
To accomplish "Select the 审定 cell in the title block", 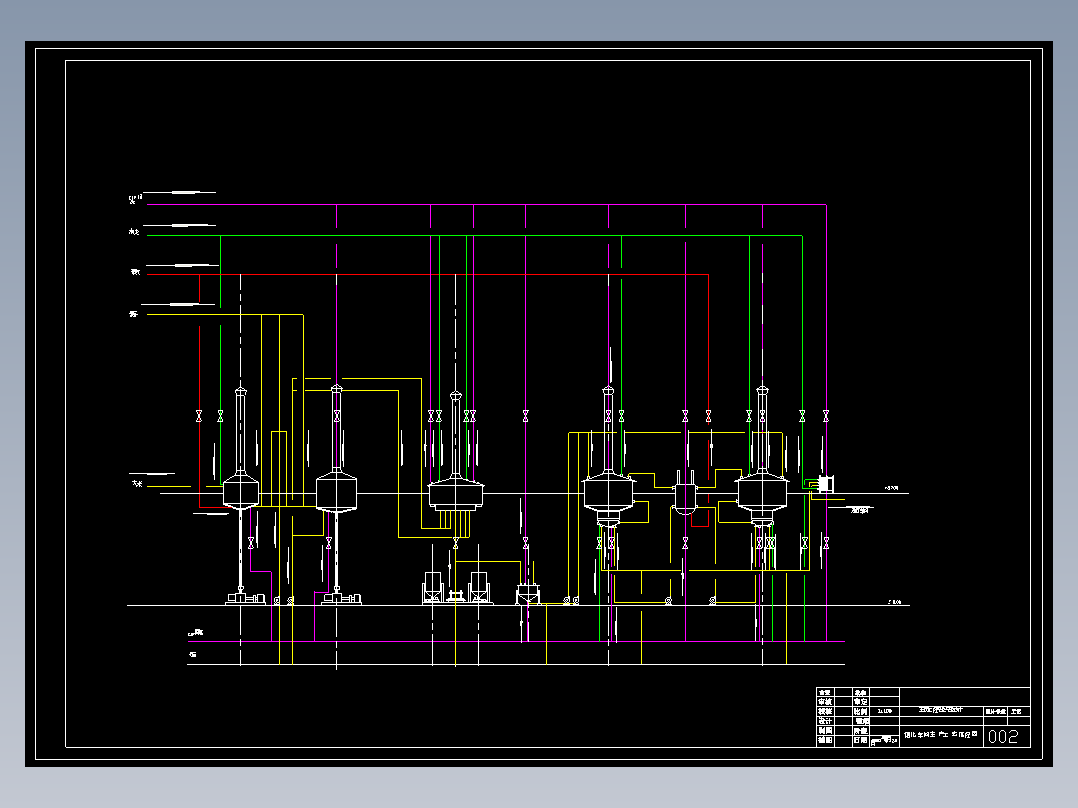I will (x=861, y=701).
